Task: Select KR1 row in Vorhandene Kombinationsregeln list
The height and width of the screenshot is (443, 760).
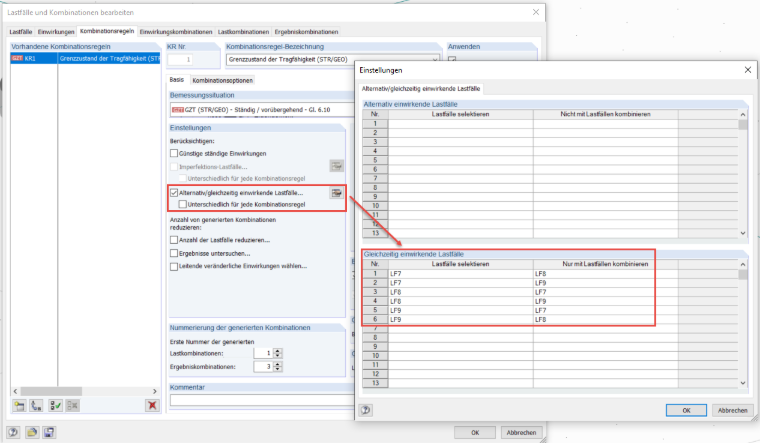Action: [x=85, y=58]
